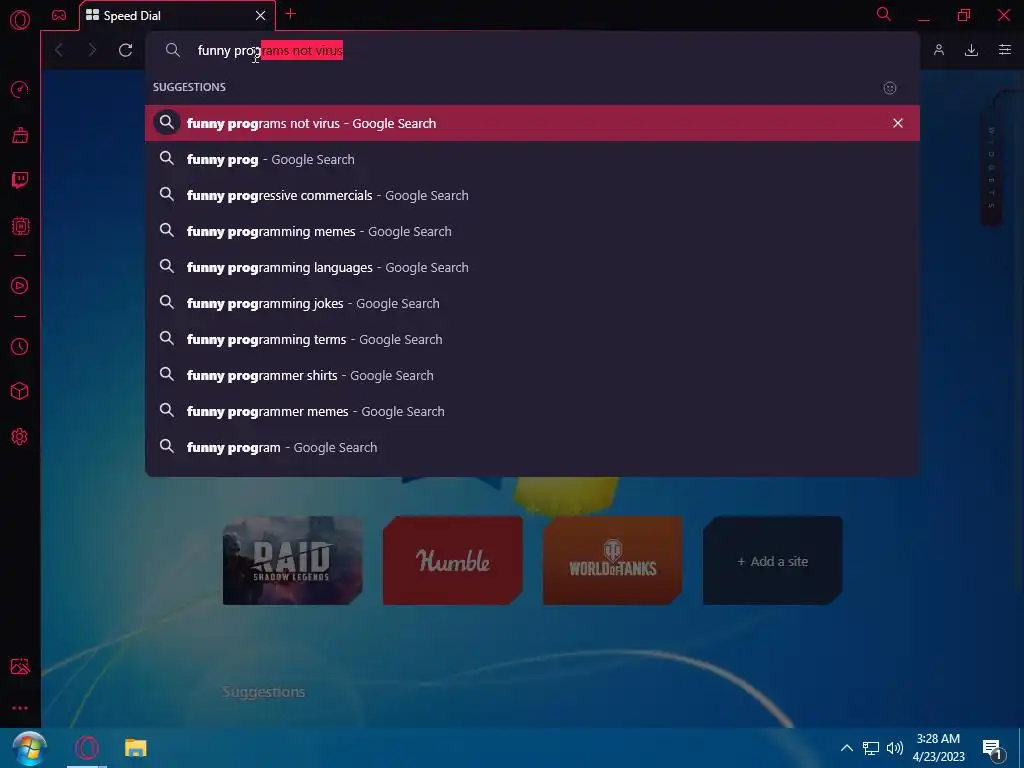This screenshot has height=768, width=1024.
Task: Choose 'funny programming jokes' suggestion
Action: pos(532,303)
